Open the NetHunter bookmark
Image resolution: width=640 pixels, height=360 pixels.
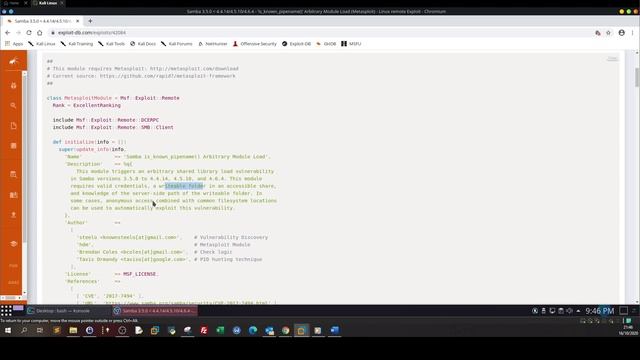coord(213,44)
